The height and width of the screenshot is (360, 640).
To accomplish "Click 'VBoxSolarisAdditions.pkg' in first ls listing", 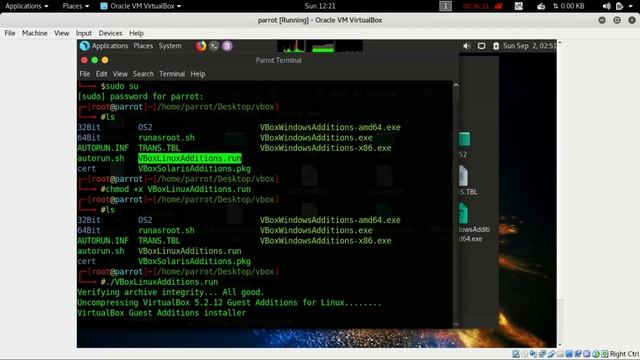I will tap(194, 169).
